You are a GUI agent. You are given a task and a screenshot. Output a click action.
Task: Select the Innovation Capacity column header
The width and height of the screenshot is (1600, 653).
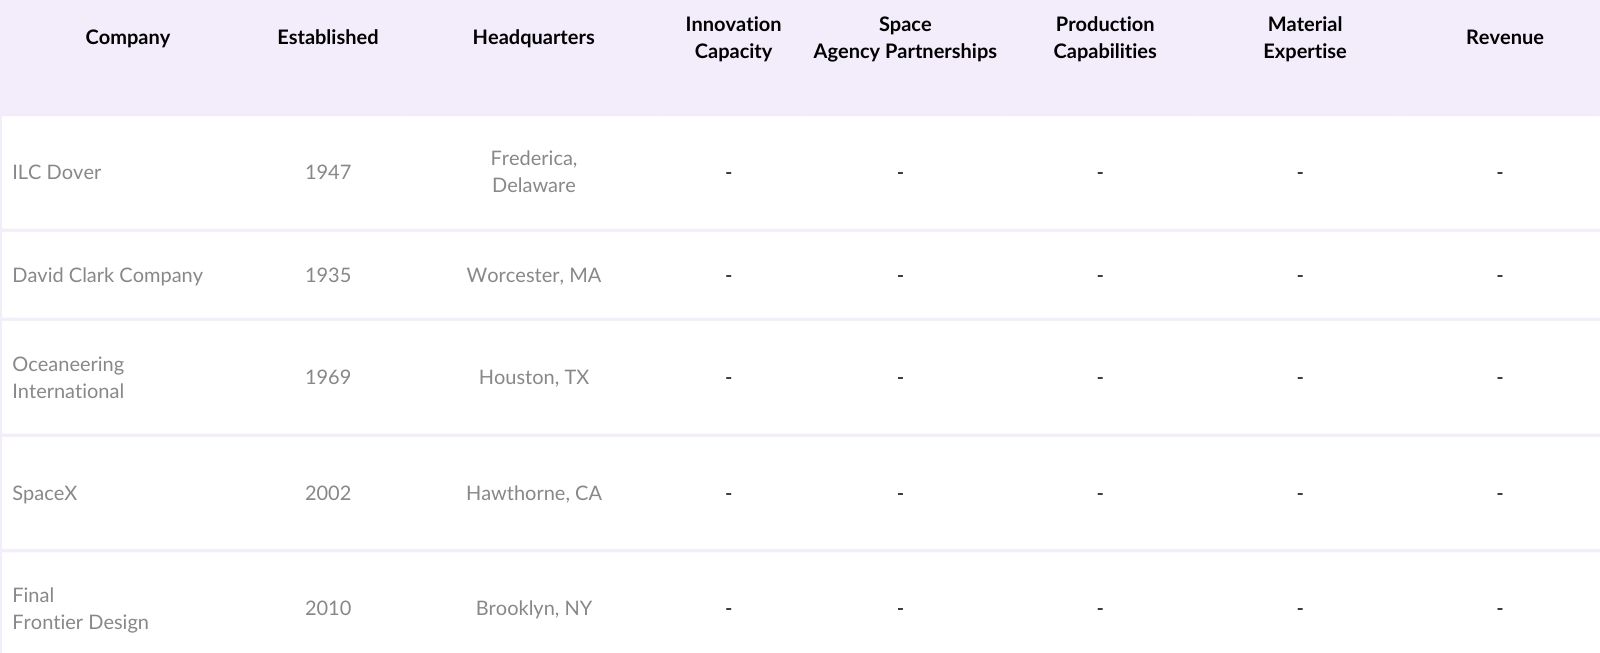[733, 38]
